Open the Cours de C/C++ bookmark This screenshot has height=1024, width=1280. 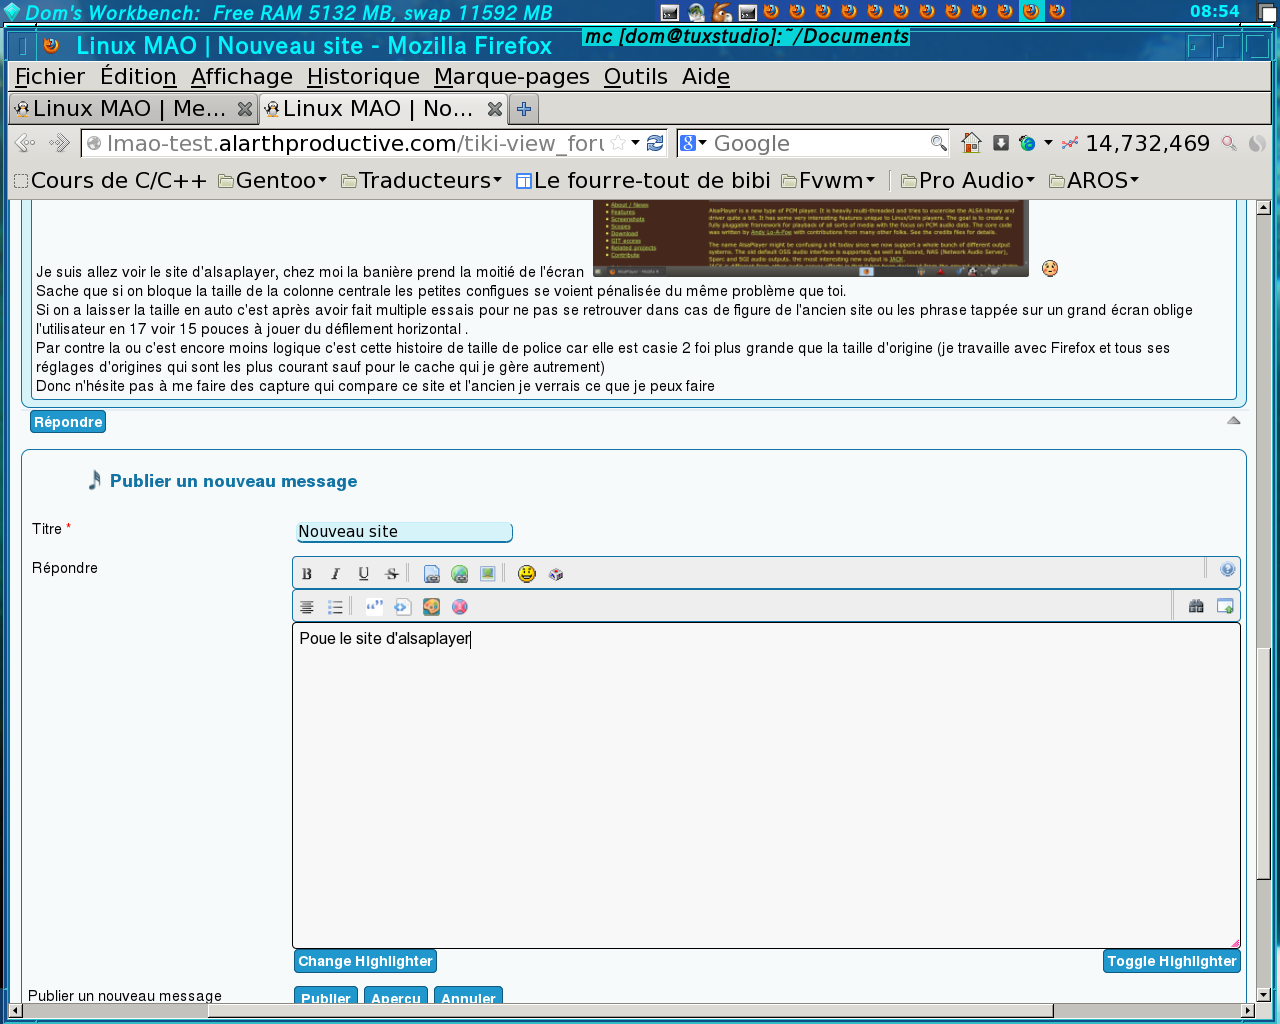(111, 181)
